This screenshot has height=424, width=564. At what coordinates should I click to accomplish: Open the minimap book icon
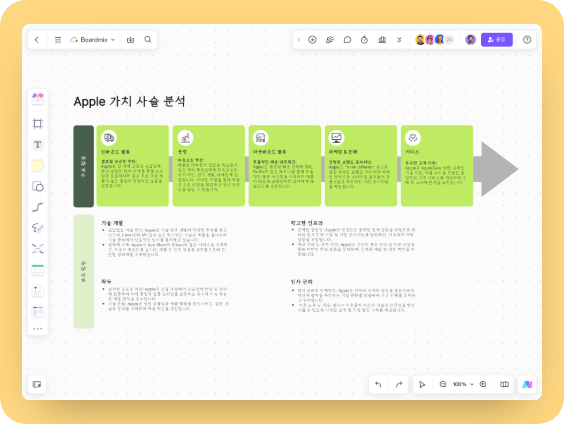(504, 384)
